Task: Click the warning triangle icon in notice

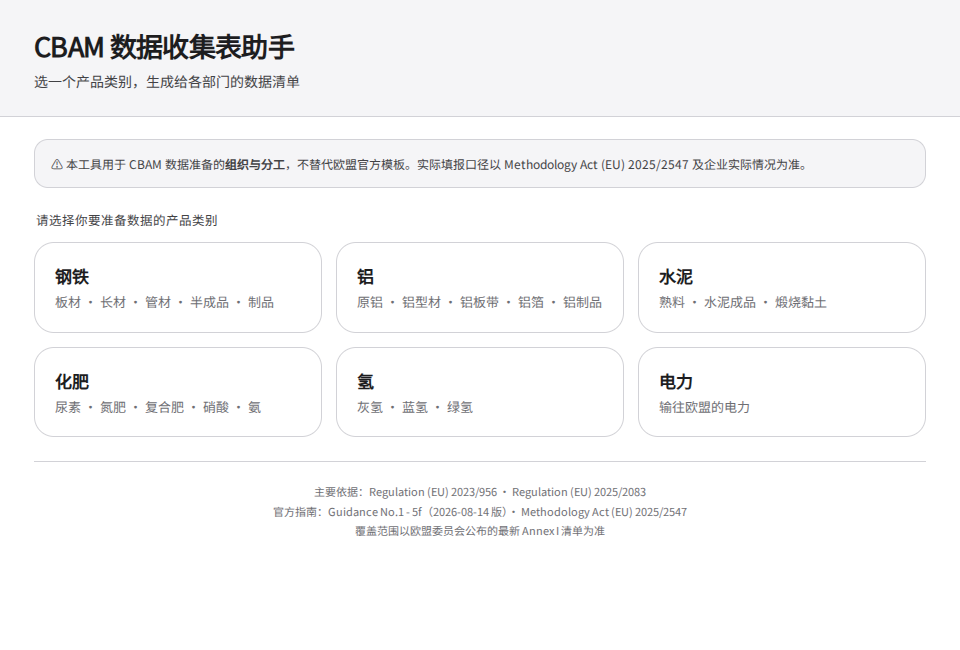Action: coord(57,165)
